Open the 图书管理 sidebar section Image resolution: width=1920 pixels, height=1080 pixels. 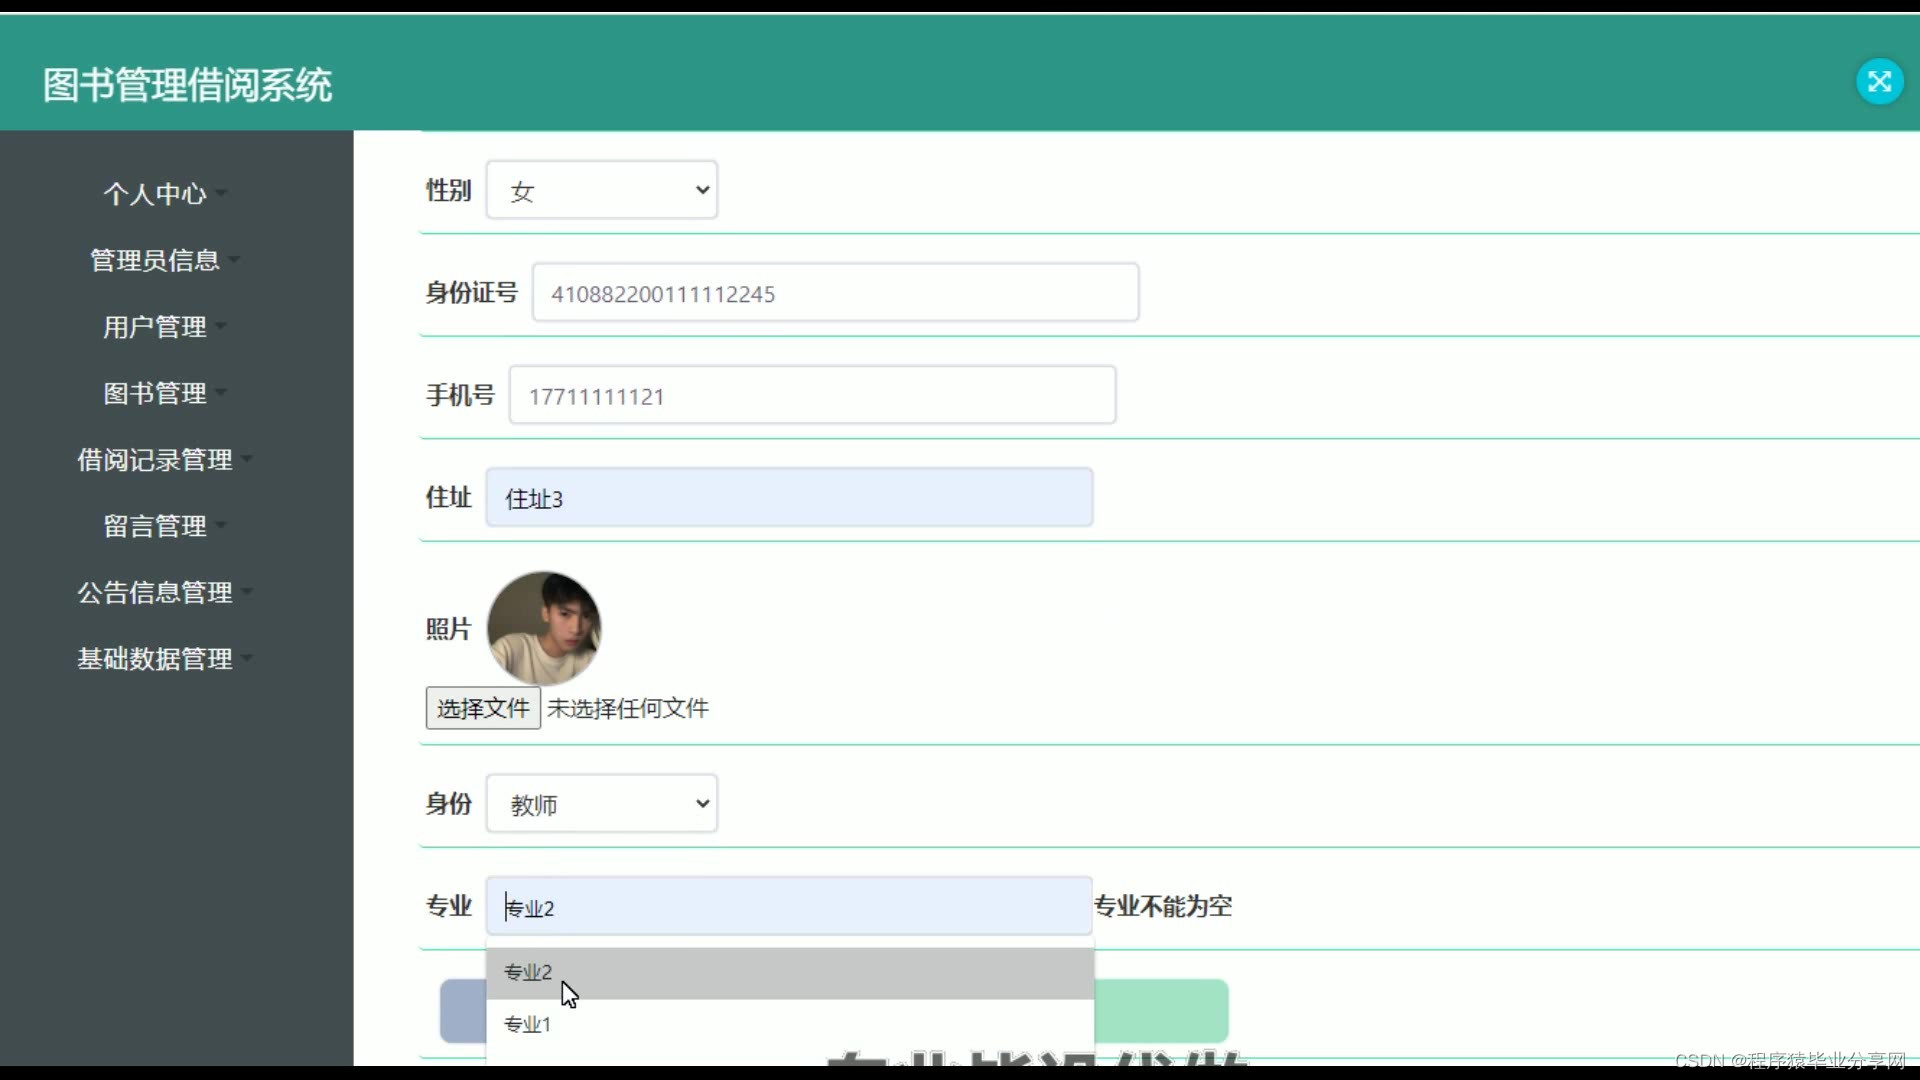click(x=155, y=393)
